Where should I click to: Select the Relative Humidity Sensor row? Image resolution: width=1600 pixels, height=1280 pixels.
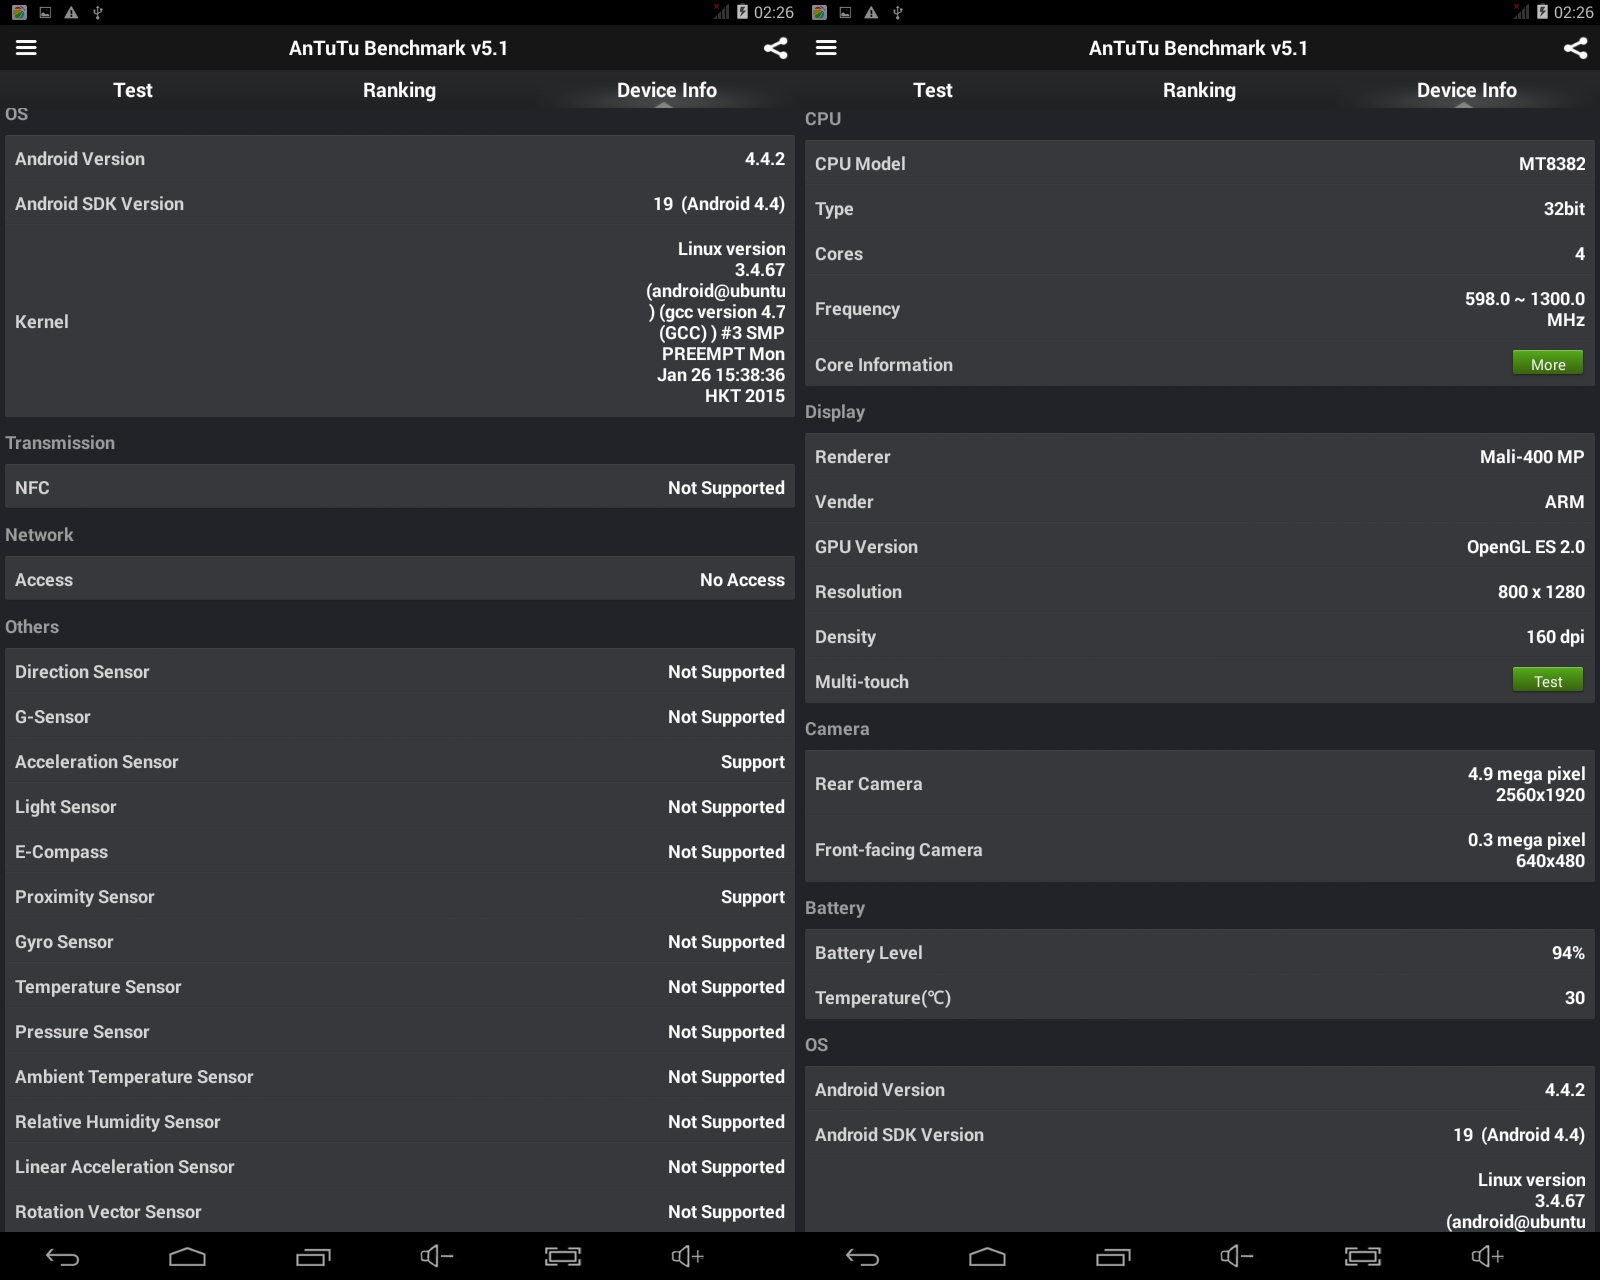(399, 1121)
